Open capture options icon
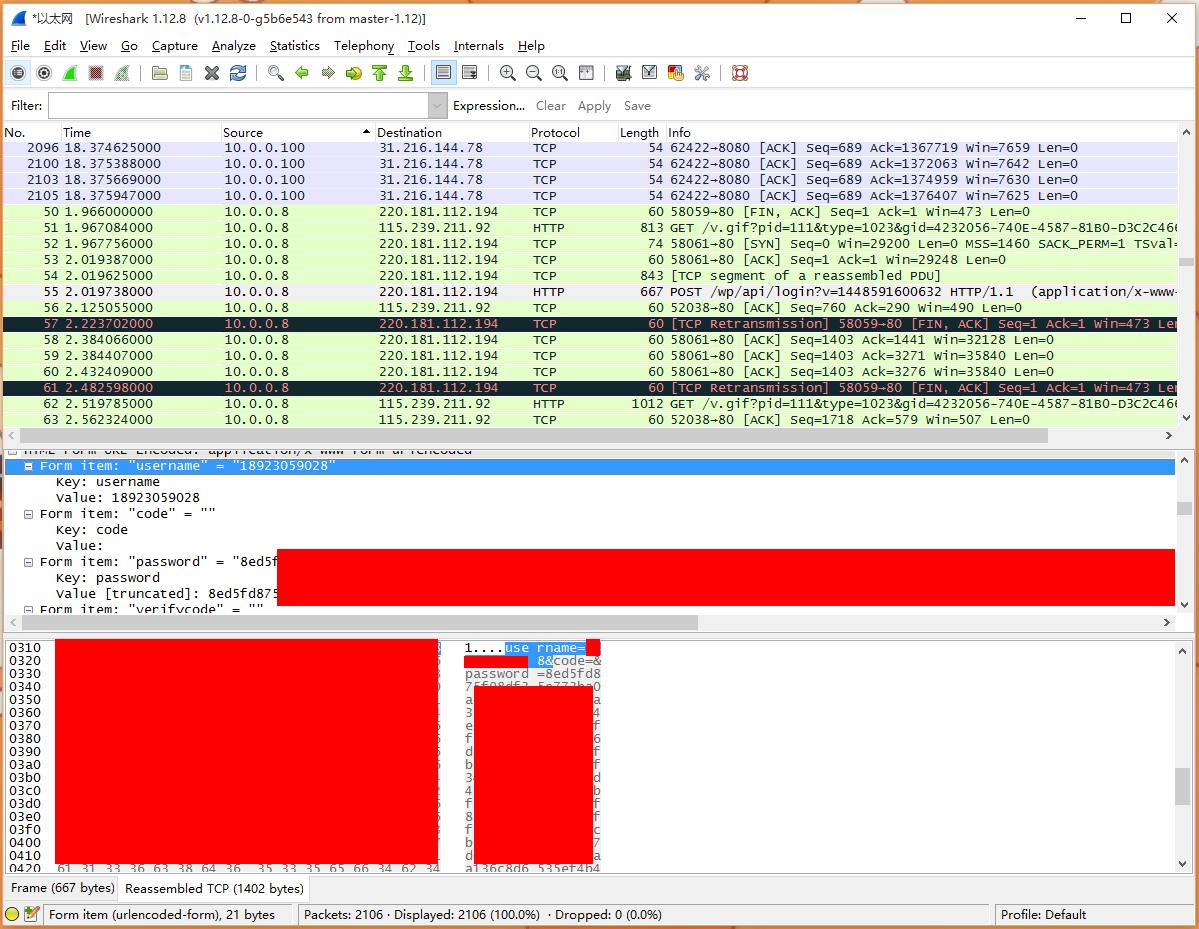The image size is (1199, 929). tap(44, 73)
